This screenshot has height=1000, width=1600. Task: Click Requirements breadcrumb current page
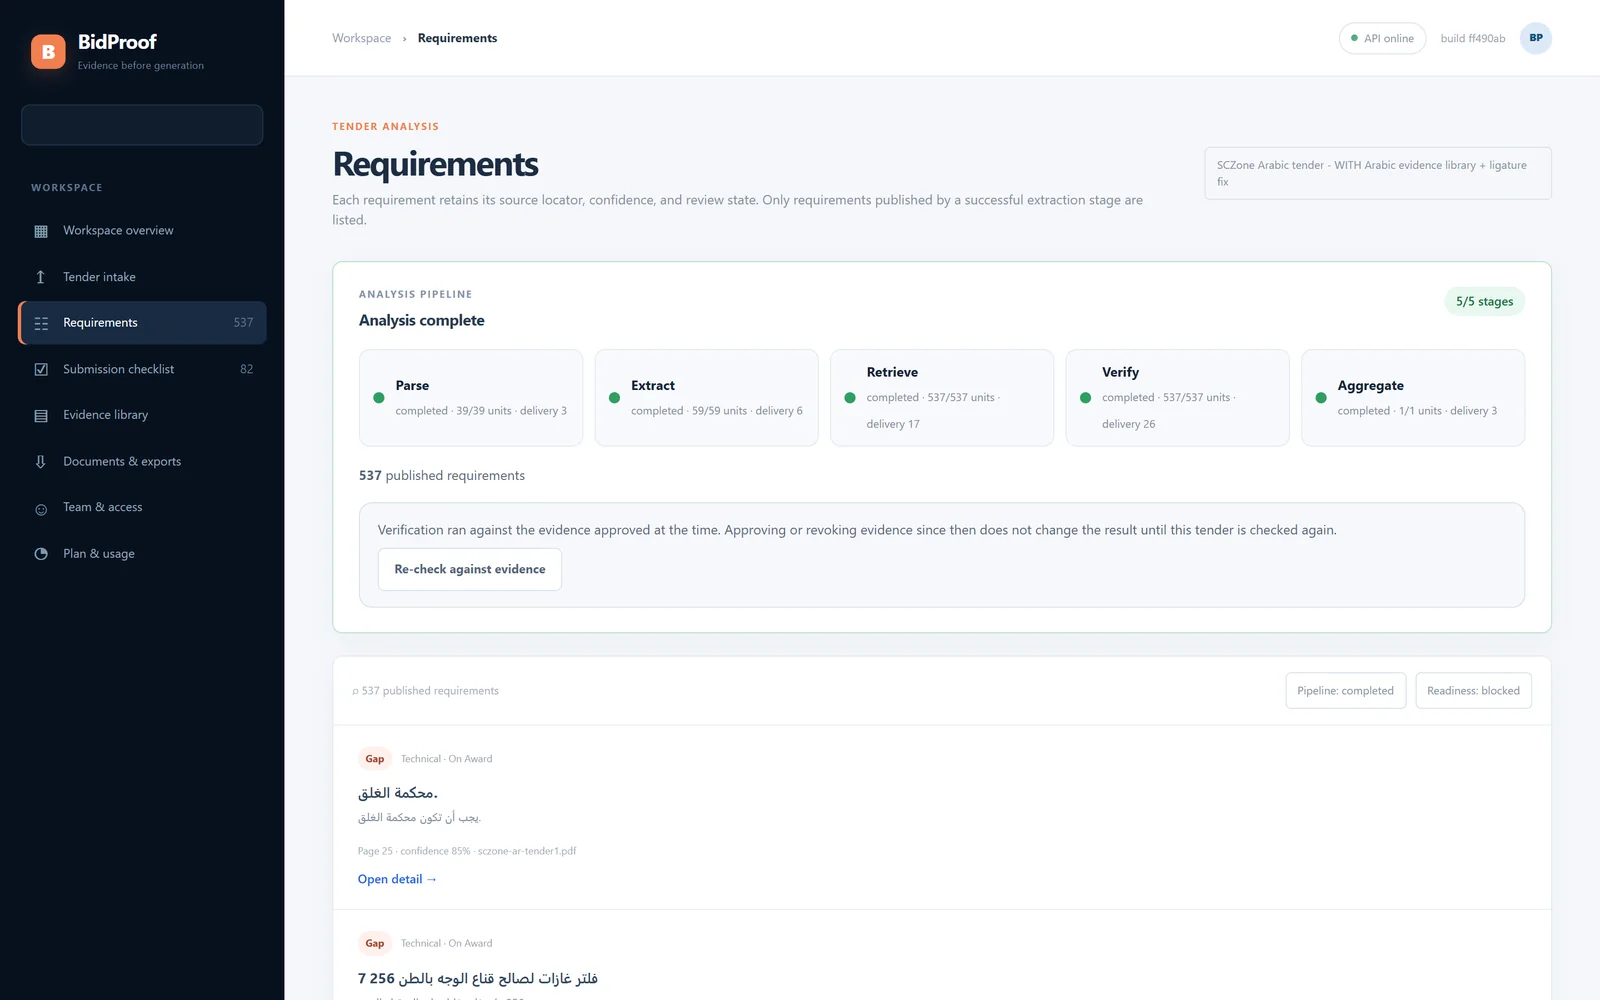[x=457, y=38]
